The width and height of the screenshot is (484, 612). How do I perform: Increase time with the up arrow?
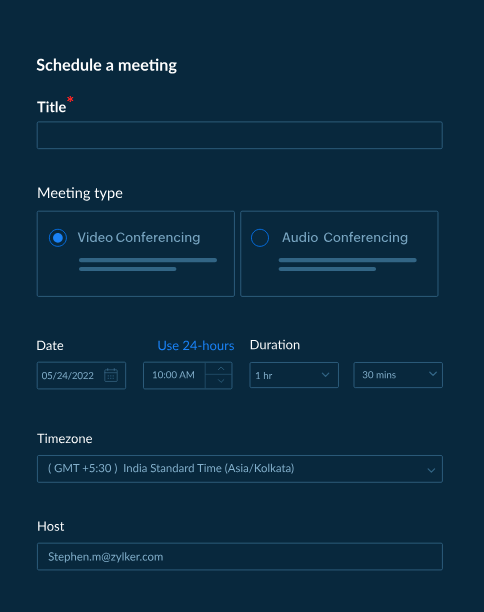pyautogui.click(x=221, y=369)
